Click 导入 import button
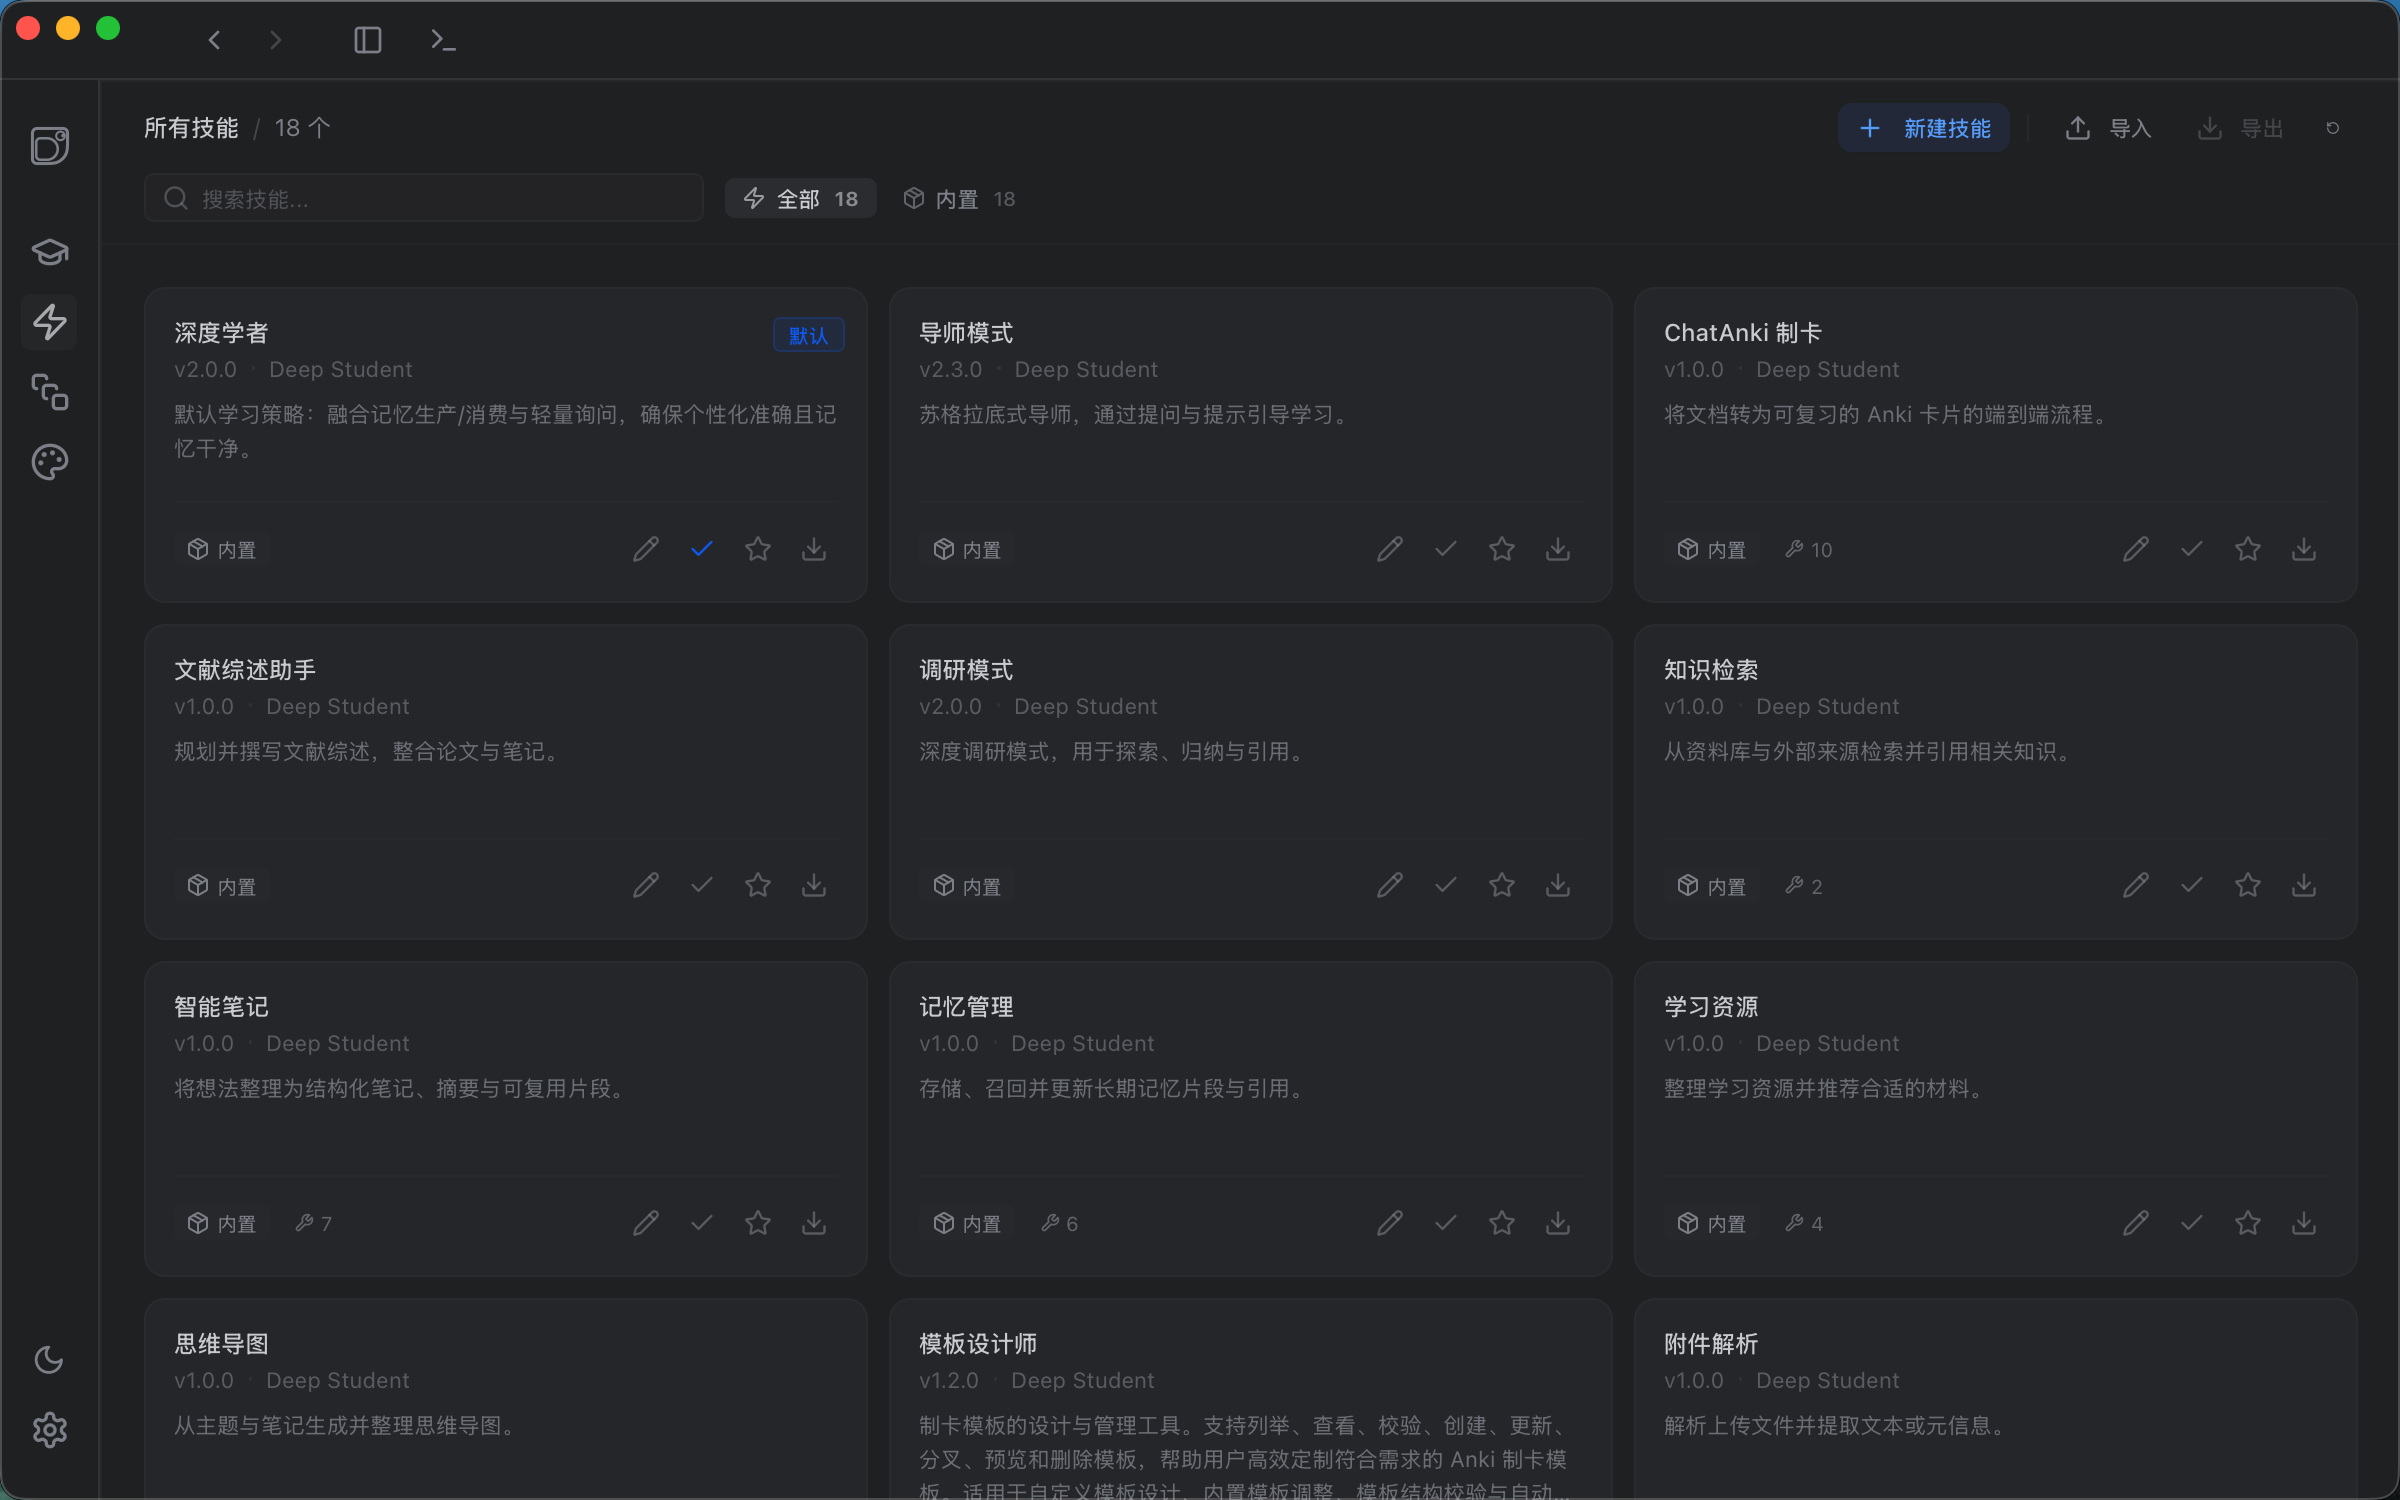This screenshot has height=1500, width=2400. (2108, 128)
